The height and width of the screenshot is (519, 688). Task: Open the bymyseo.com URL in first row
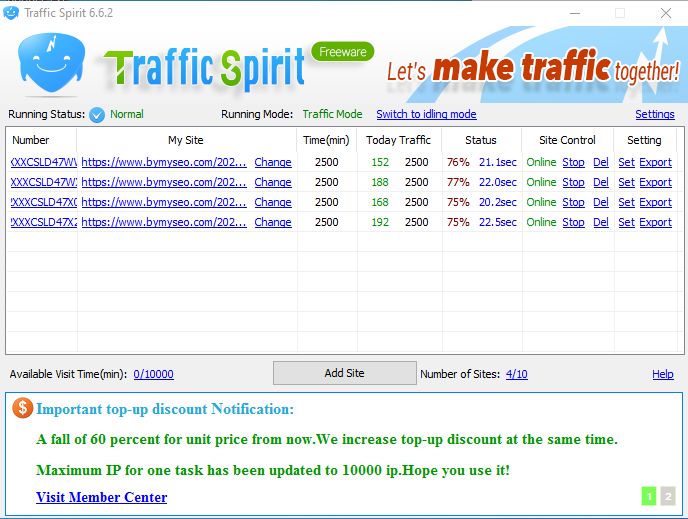pos(164,162)
